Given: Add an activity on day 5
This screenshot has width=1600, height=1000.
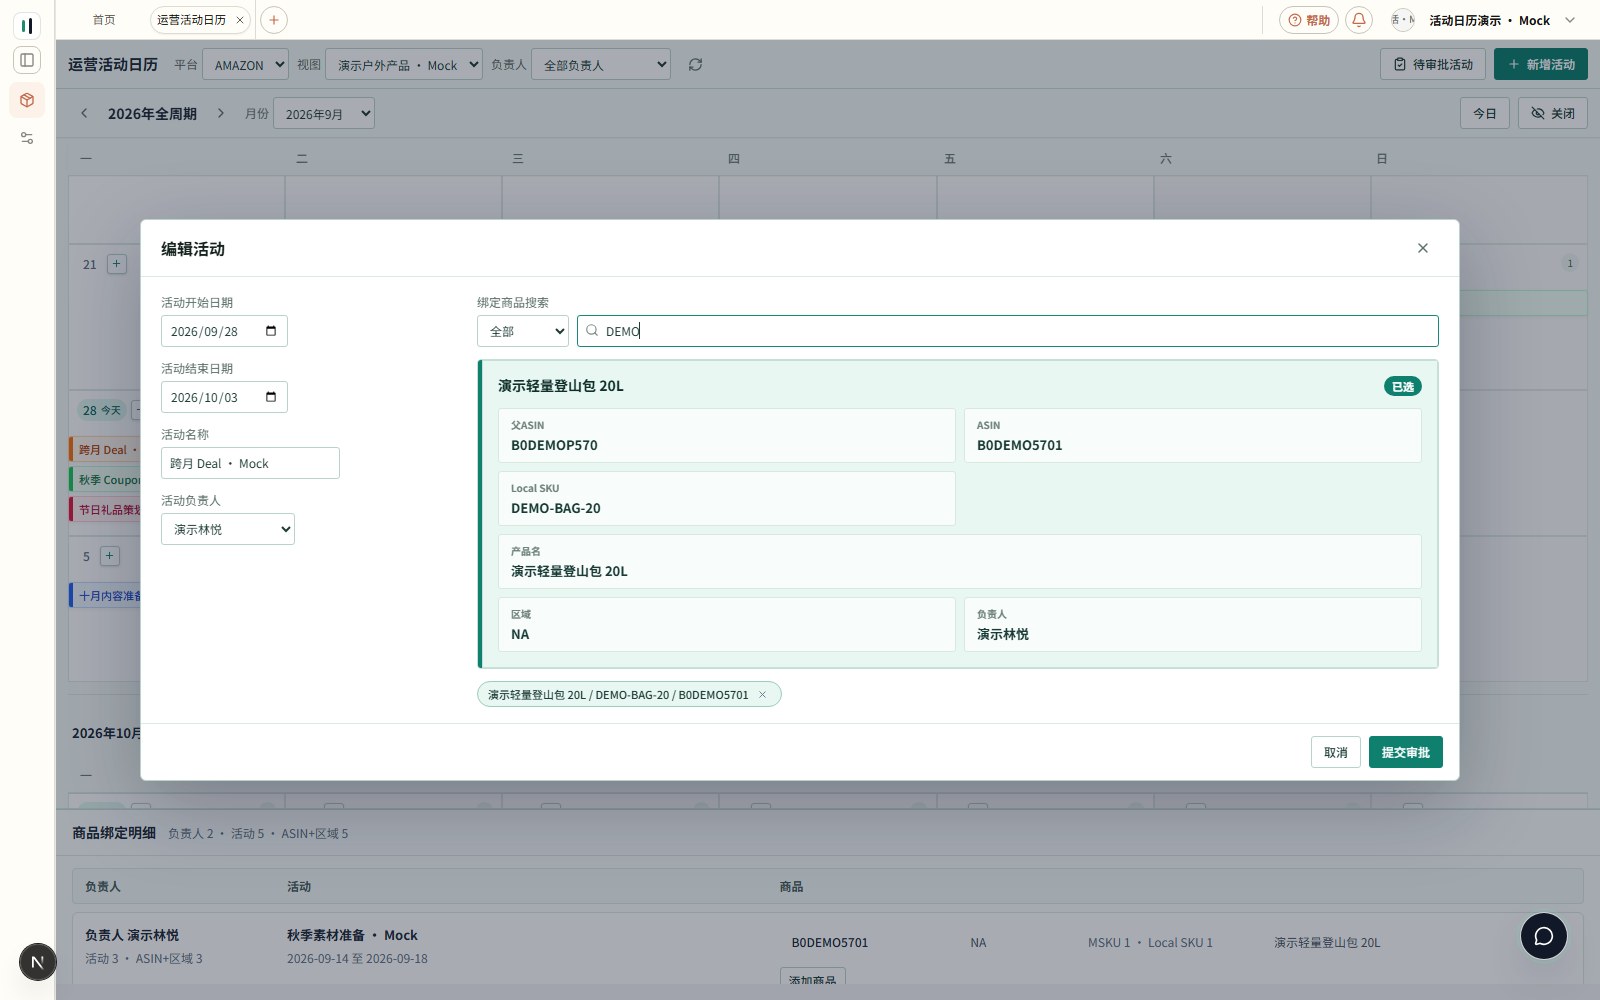Looking at the screenshot, I should [110, 556].
